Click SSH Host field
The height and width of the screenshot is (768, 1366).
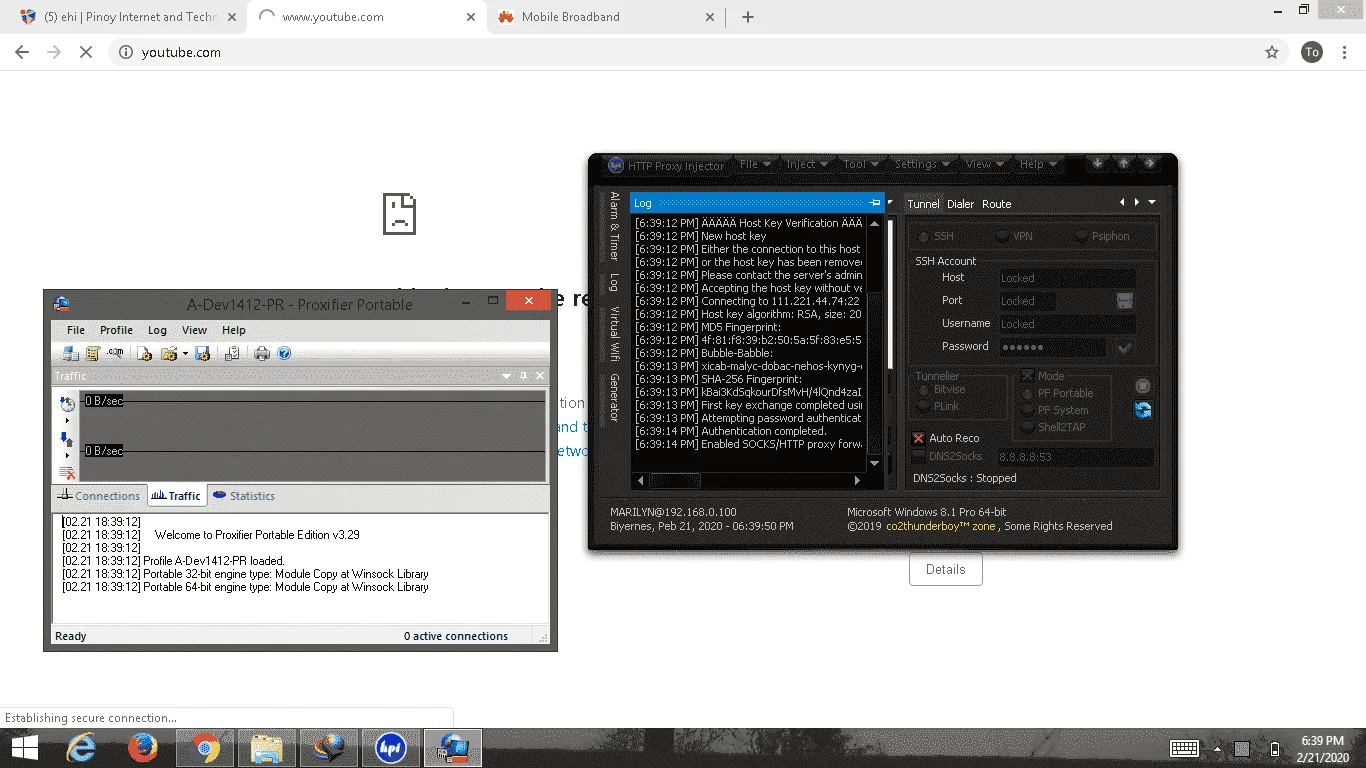click(1067, 278)
